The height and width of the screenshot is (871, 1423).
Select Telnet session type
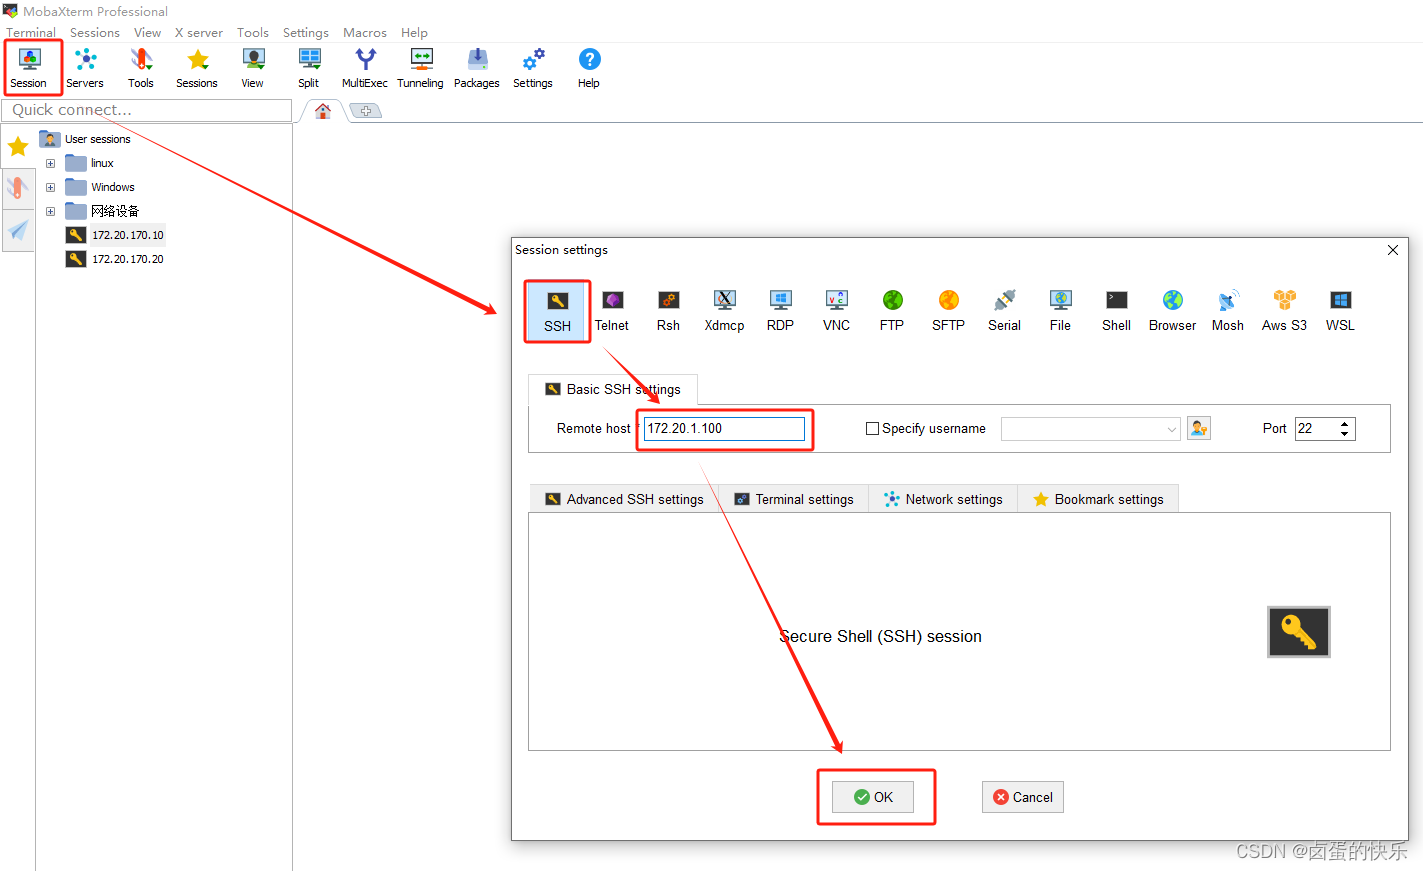click(612, 312)
